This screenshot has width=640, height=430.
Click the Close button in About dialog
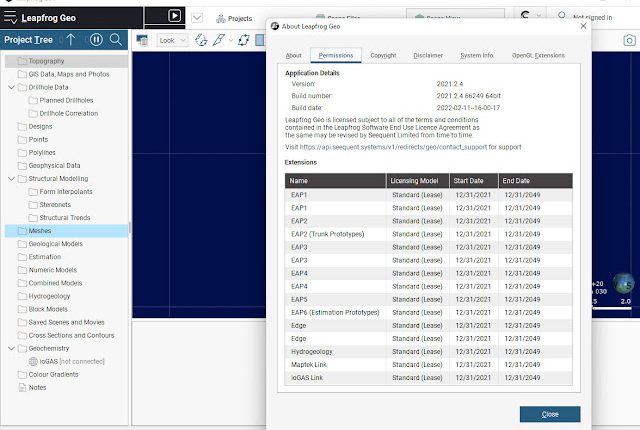[550, 414]
